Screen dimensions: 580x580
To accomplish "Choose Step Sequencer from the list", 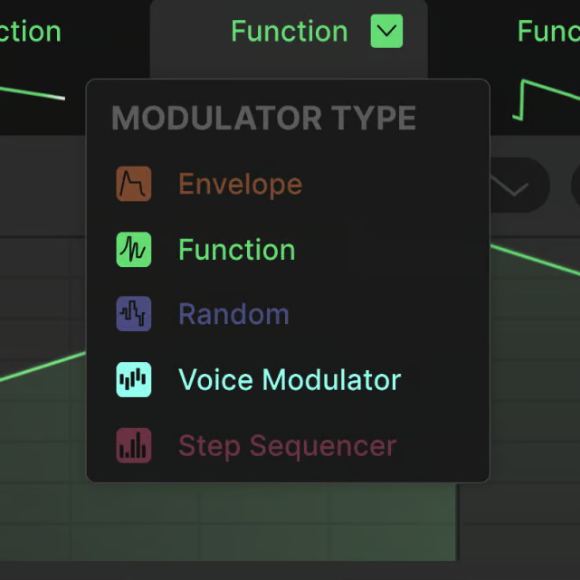I will point(287,446).
